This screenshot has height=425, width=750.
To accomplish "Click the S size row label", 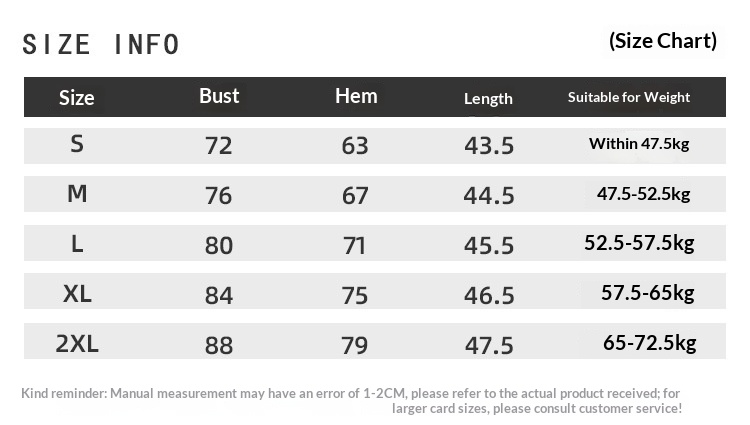I will point(77,144).
